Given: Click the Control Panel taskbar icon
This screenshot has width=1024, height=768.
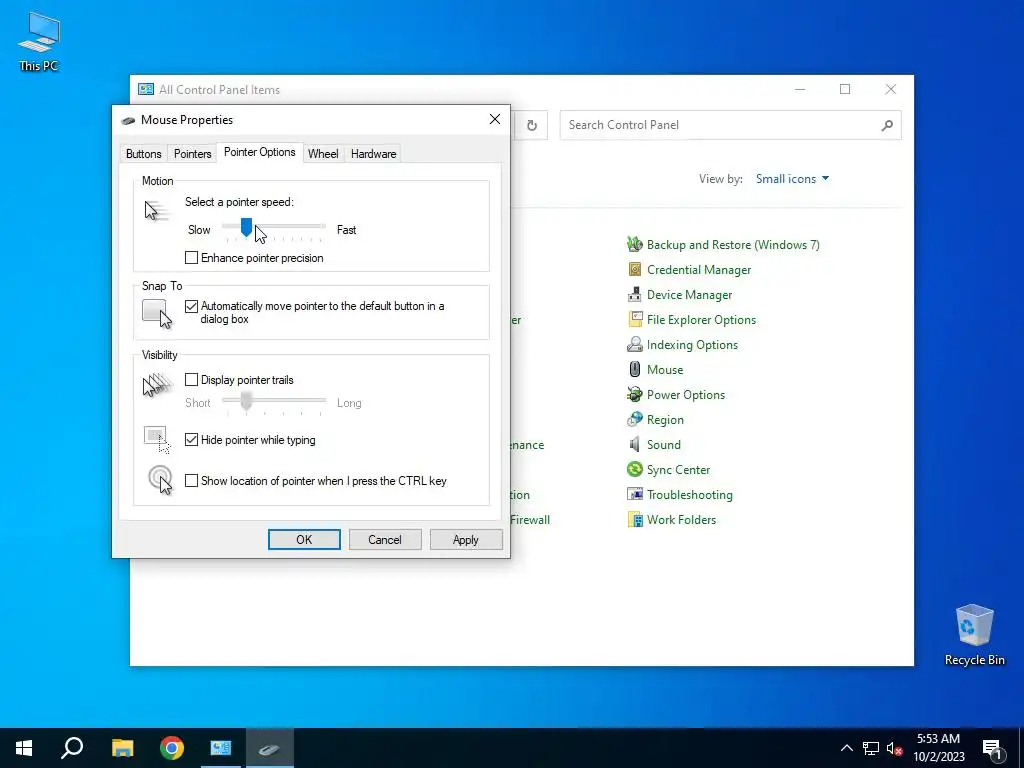Looking at the screenshot, I should [x=221, y=748].
